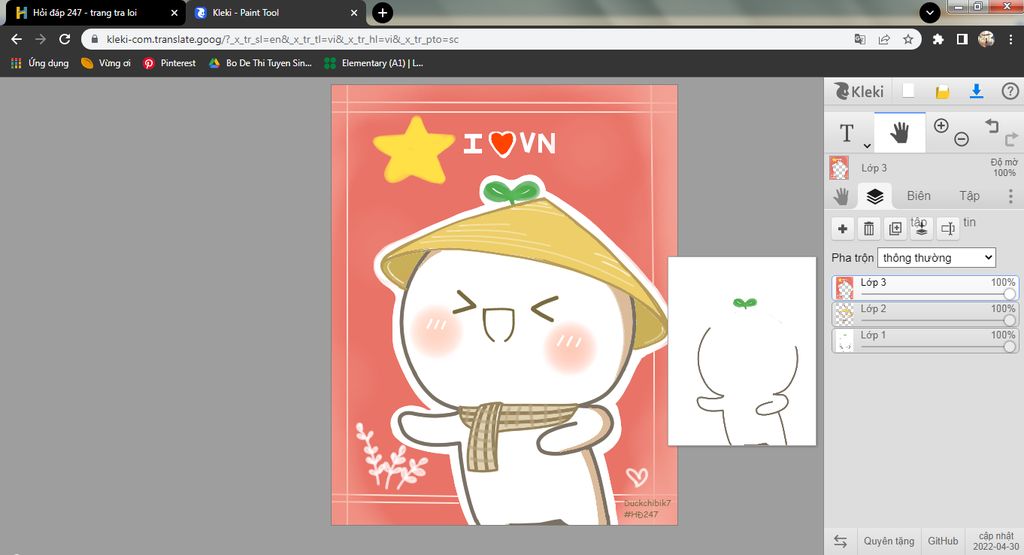Flip the panel side with swap arrows
Screen dimensions: 1024x555
840,541
